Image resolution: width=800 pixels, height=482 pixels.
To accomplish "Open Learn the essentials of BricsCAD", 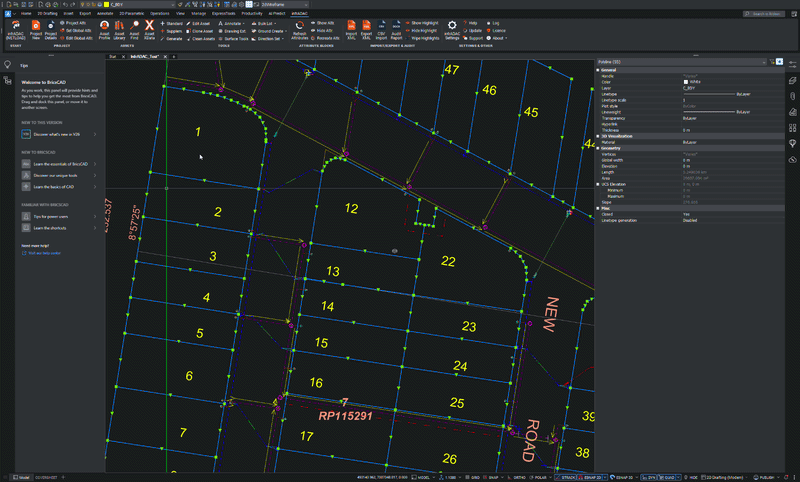I will click(x=59, y=164).
